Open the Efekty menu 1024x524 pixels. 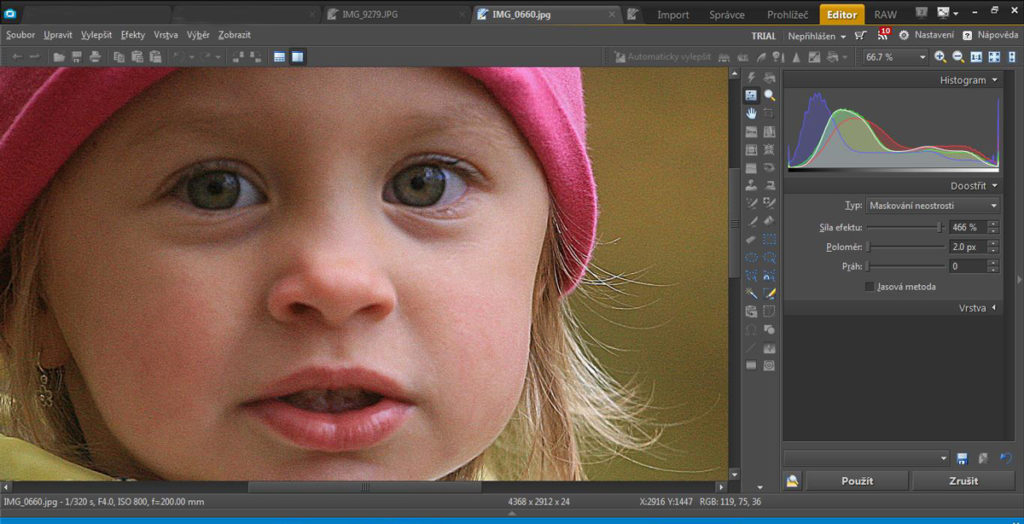133,35
